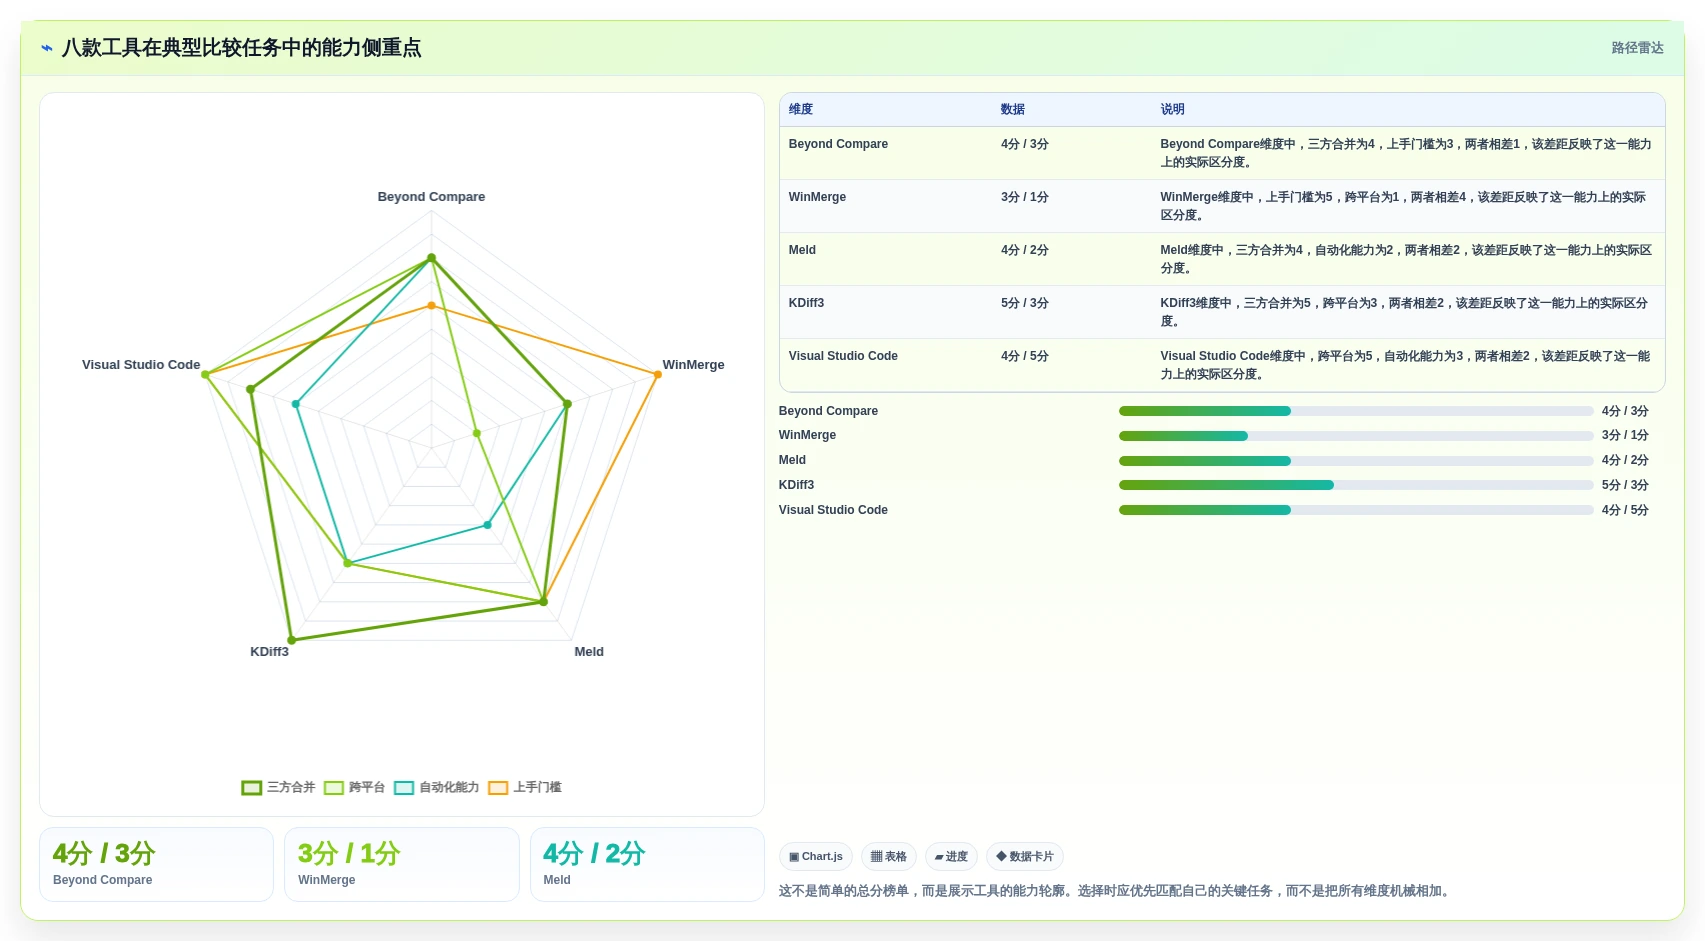Click the 维度 column header
The image size is (1705, 941).
(801, 110)
